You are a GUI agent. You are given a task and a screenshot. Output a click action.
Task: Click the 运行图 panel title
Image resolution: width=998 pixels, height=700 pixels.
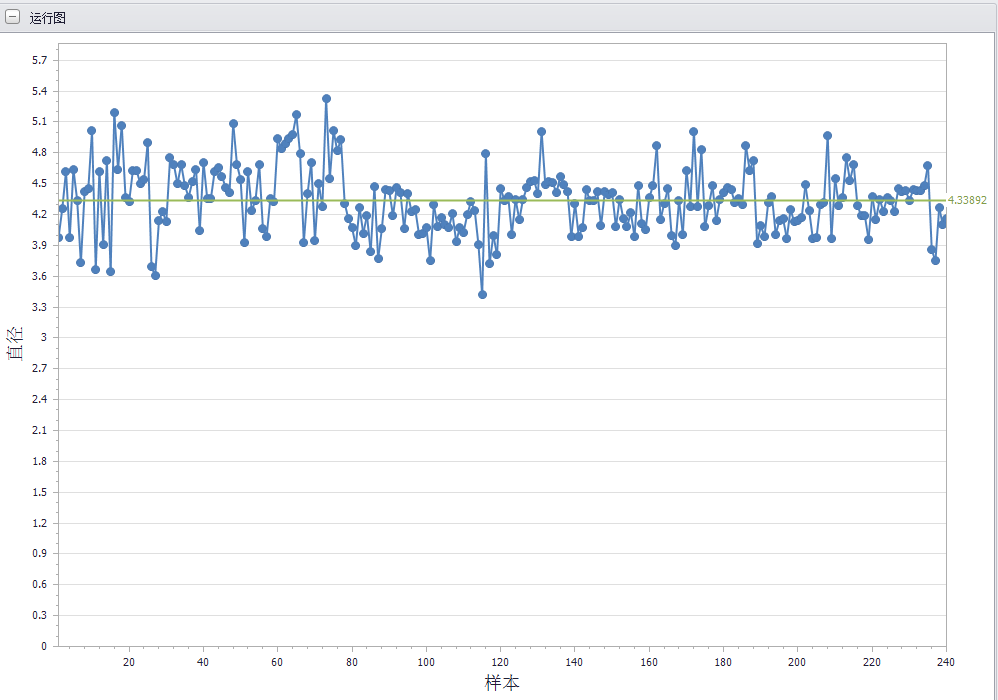[x=48, y=18]
